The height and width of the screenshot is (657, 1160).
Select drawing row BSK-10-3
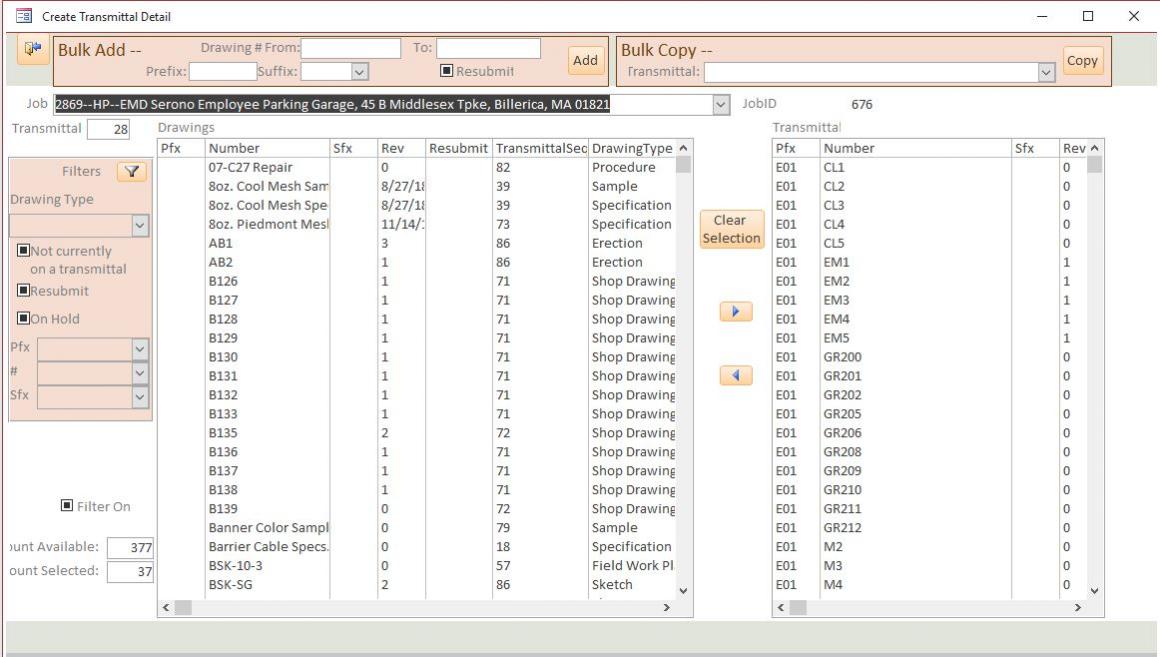tap(417, 566)
